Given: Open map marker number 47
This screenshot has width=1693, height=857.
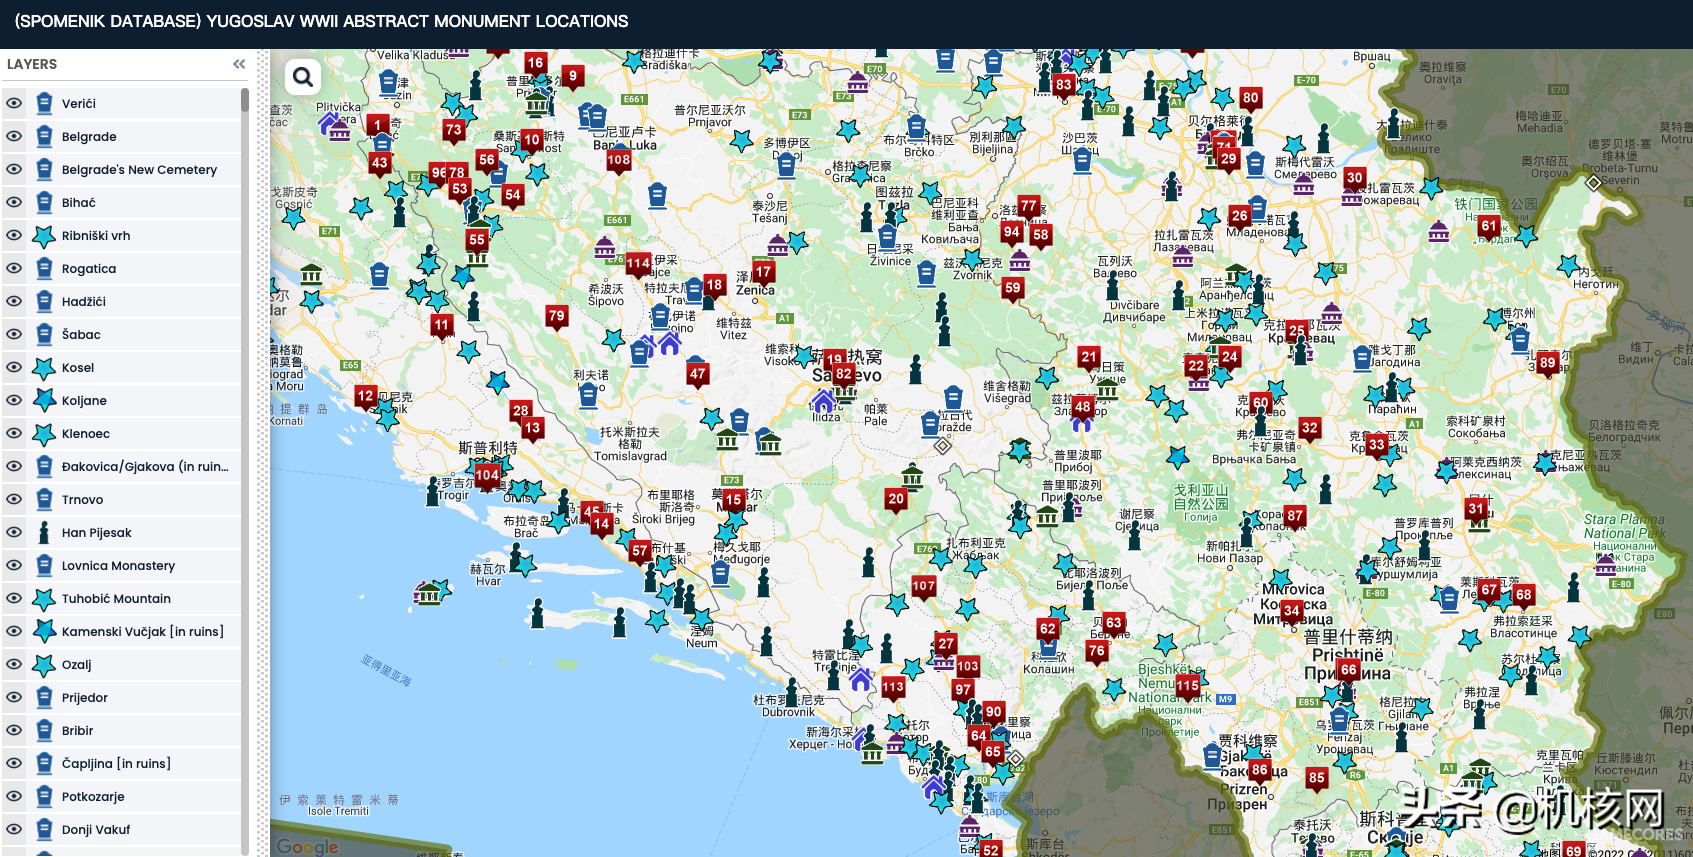Looking at the screenshot, I should click(697, 375).
